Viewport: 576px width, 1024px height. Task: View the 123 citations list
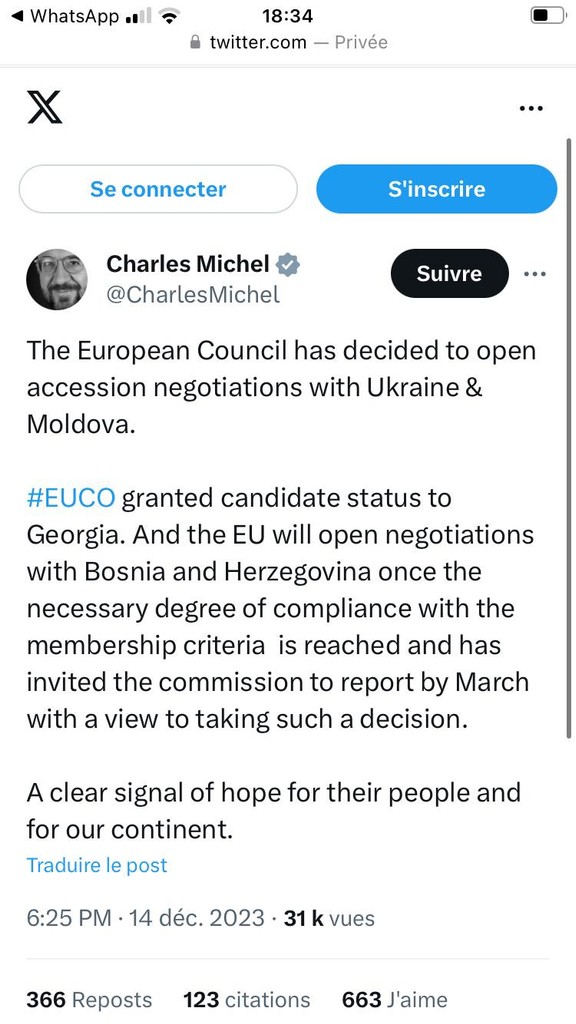(247, 1000)
